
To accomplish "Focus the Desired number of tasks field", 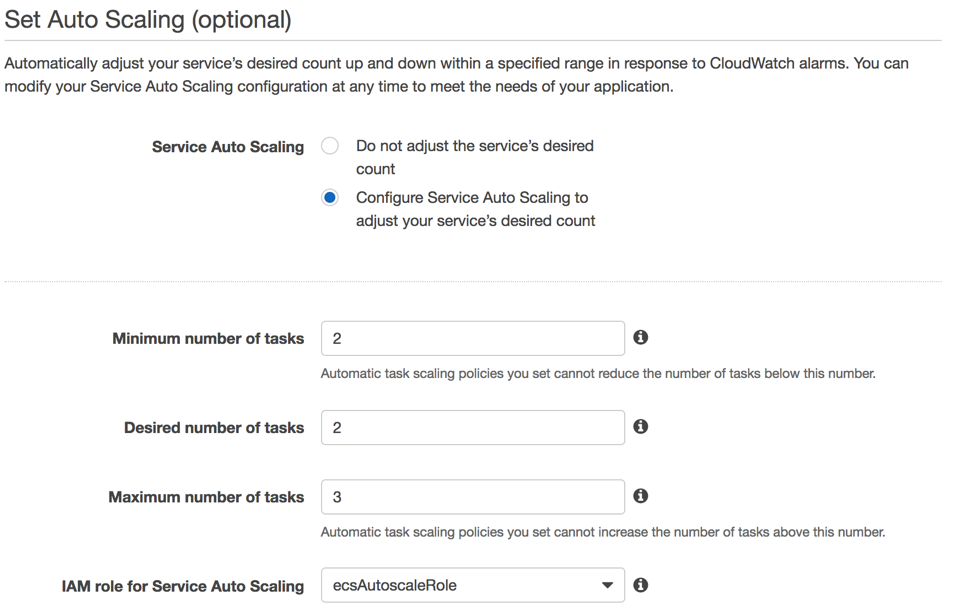I will [472, 428].
